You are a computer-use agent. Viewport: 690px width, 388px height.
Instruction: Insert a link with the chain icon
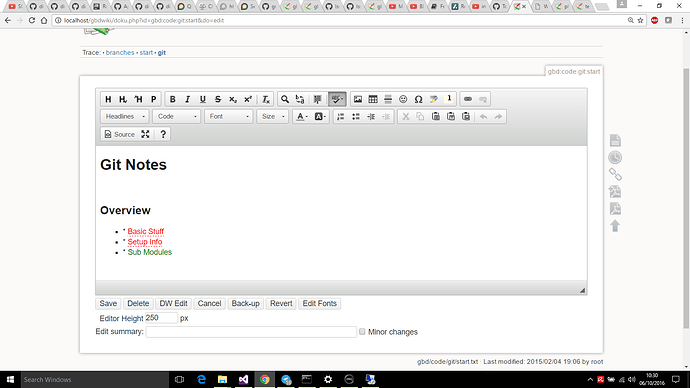pos(468,99)
